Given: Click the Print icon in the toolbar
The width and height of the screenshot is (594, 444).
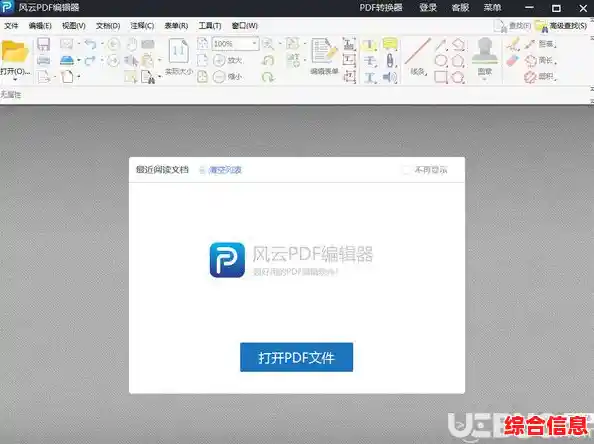Looking at the screenshot, I should click(x=44, y=61).
